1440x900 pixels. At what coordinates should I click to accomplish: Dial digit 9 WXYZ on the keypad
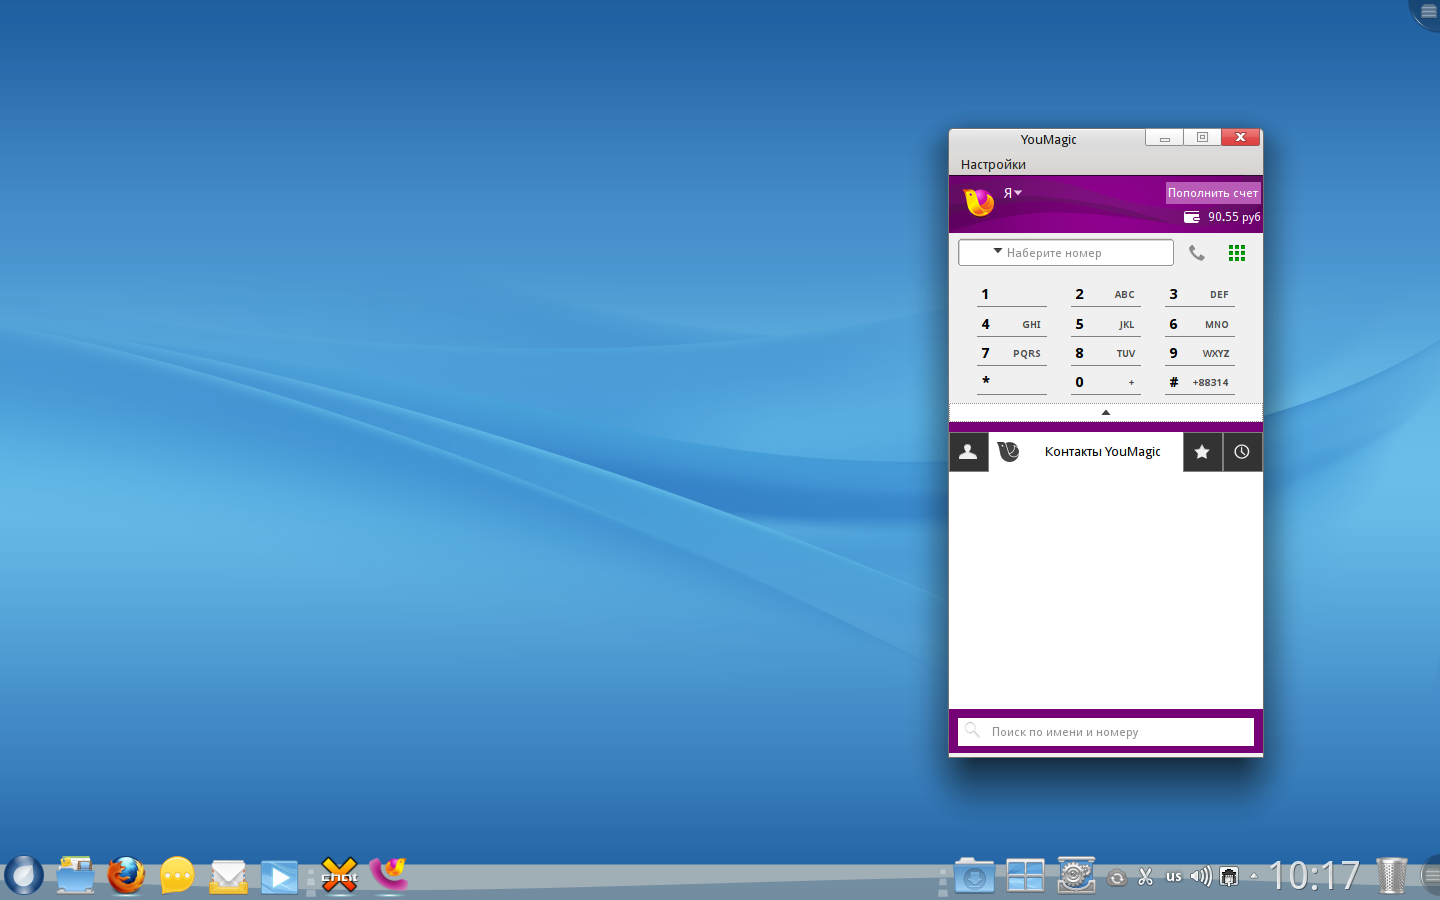1200,353
